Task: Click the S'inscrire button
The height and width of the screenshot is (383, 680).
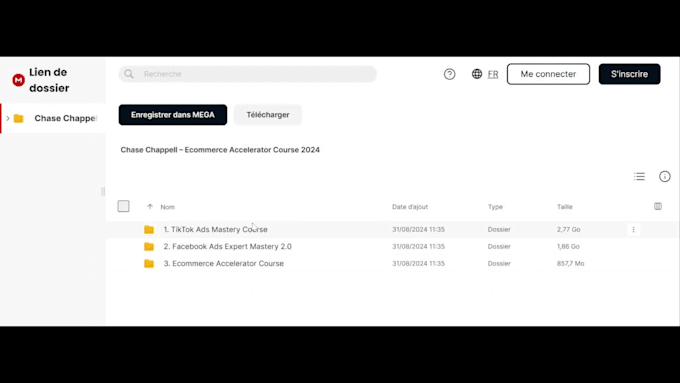Action: coord(629,74)
